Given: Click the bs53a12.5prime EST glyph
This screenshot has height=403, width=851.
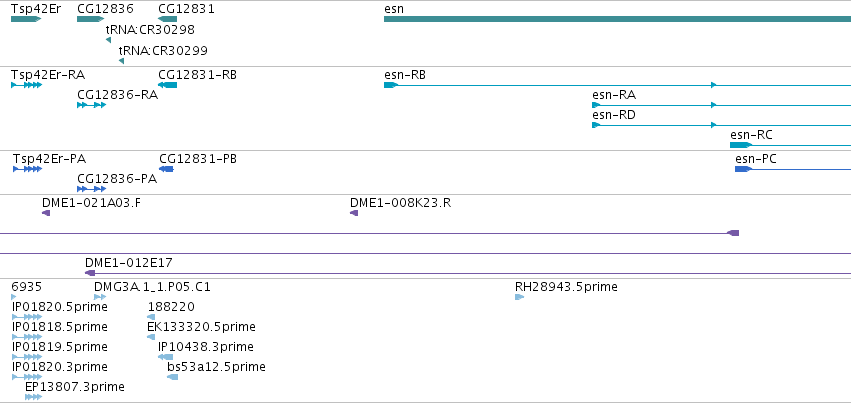Looking at the screenshot, I should click(x=173, y=377).
